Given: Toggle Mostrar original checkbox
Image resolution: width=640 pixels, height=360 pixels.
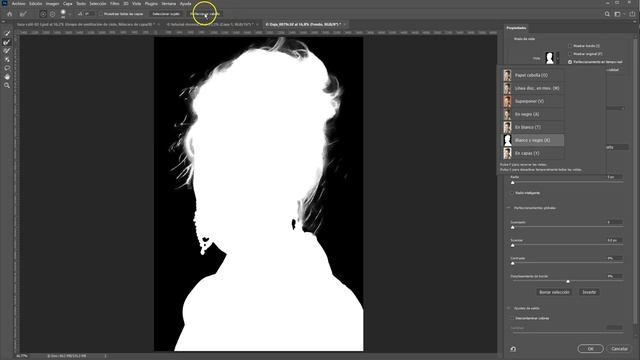Looking at the screenshot, I should (570, 54).
